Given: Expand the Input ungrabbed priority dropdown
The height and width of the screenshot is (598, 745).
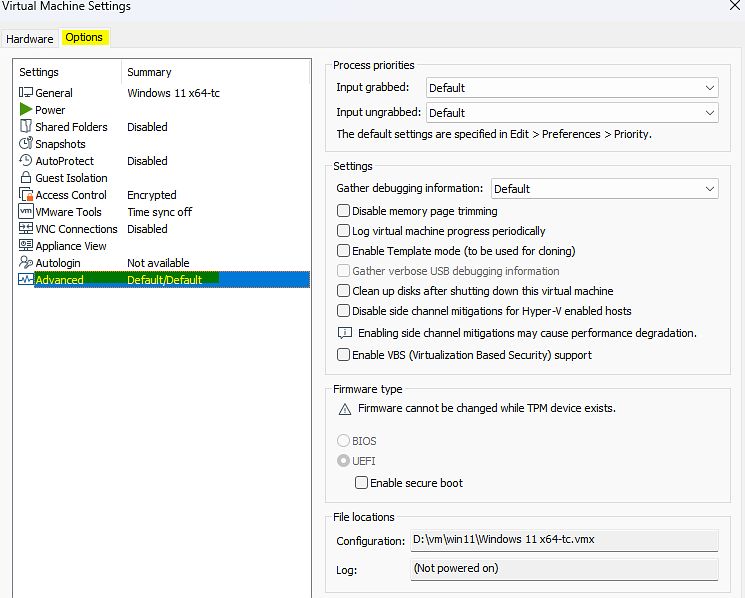Looking at the screenshot, I should (571, 113).
